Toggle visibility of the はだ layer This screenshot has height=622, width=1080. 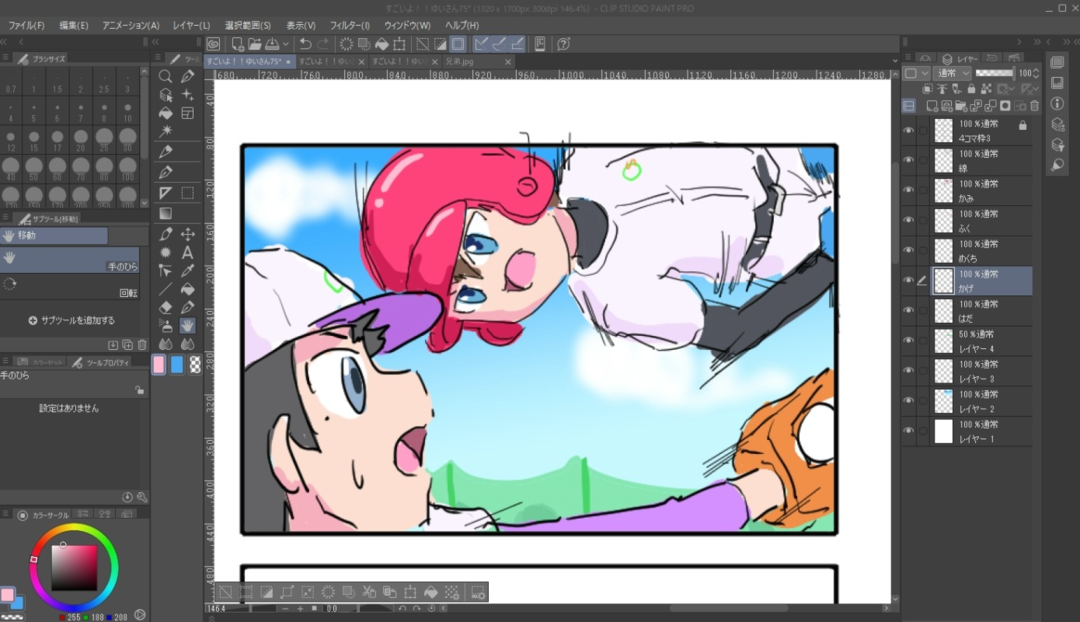pos(908,311)
